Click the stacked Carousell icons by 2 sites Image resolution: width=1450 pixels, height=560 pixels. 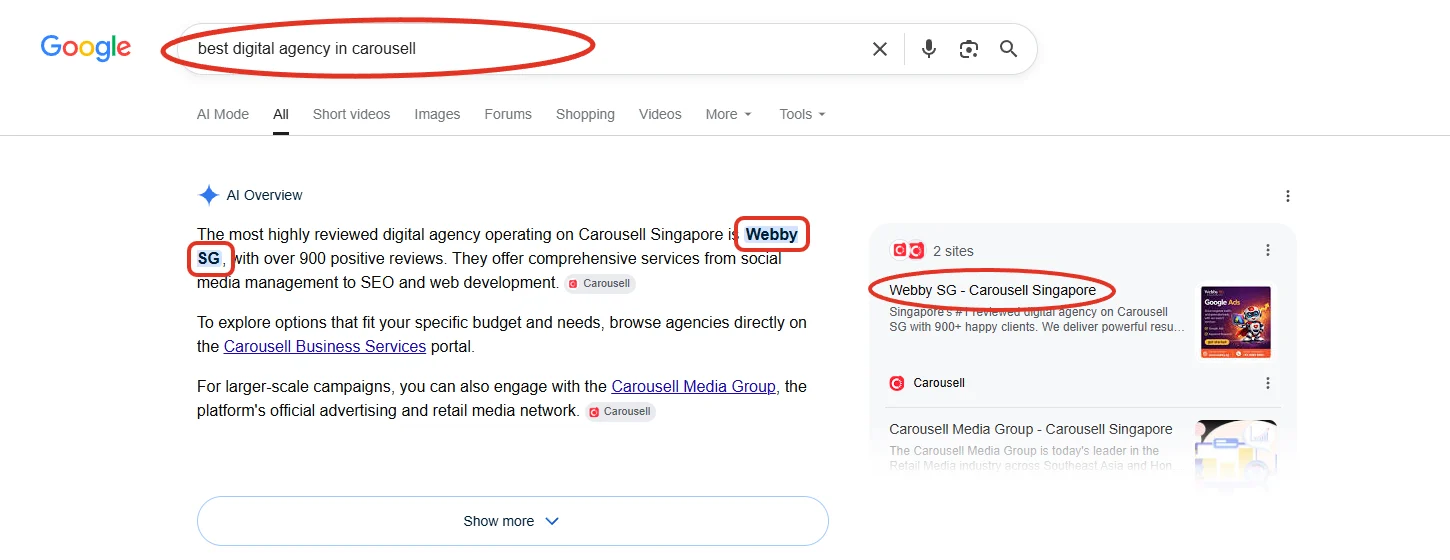tap(908, 250)
